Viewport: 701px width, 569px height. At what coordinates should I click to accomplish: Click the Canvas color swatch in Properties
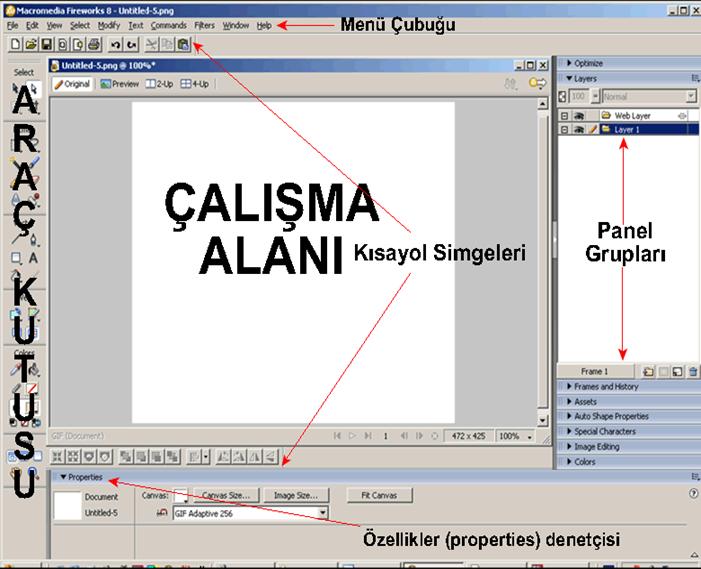pos(180,495)
